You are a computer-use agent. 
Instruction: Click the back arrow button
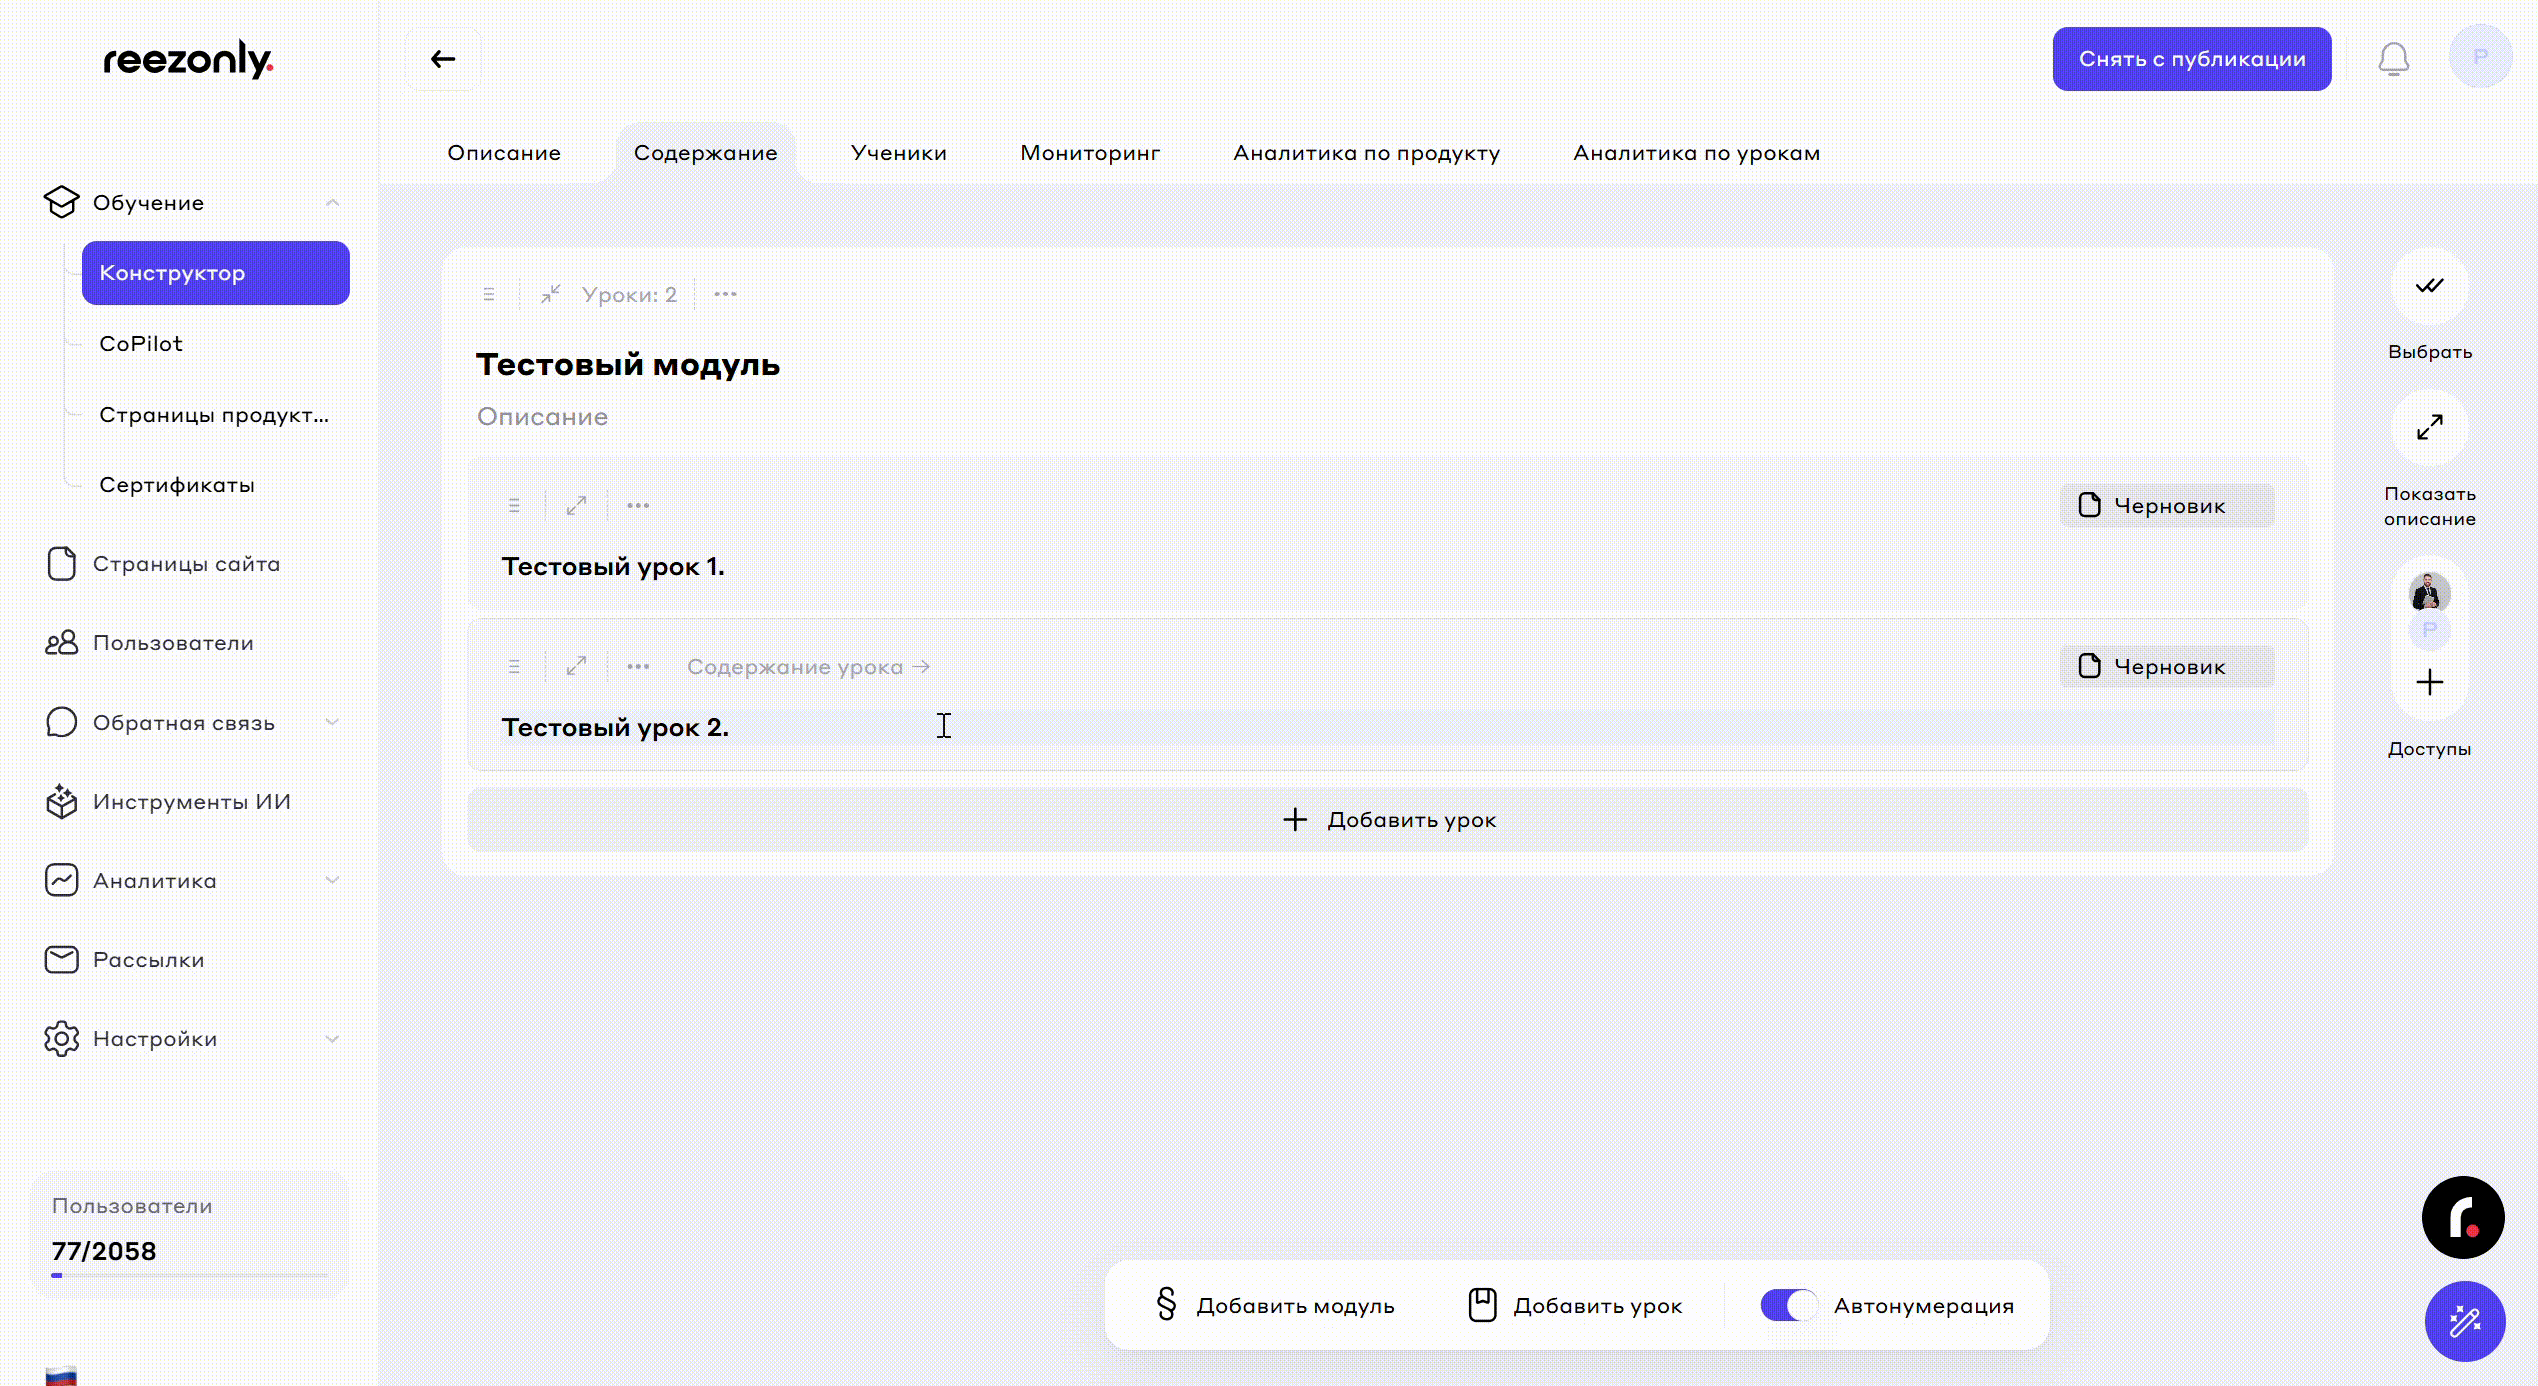pos(443,59)
